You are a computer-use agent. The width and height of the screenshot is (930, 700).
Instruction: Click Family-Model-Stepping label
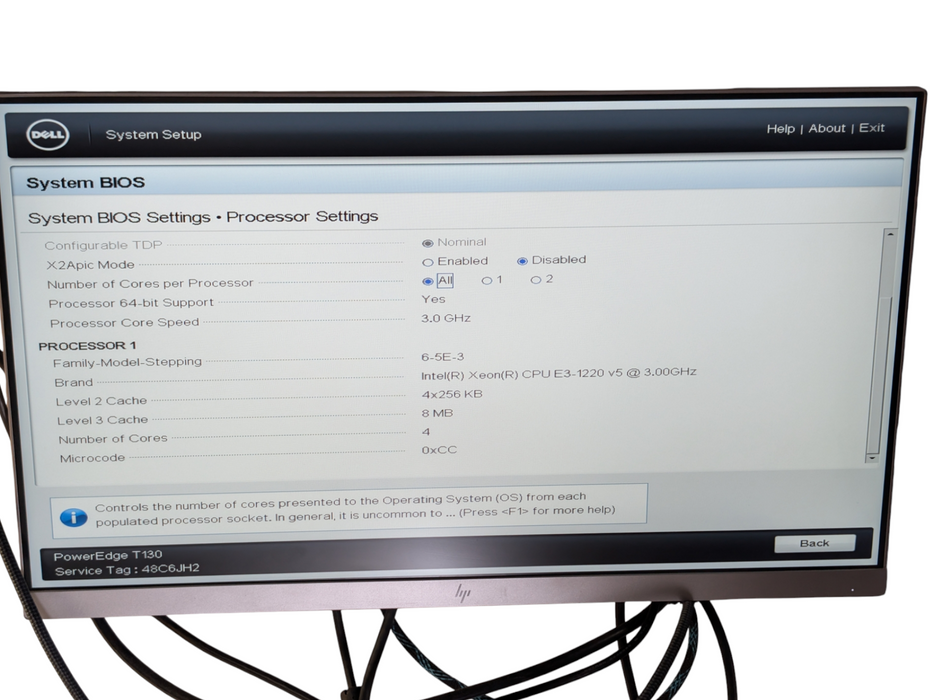click(128, 362)
